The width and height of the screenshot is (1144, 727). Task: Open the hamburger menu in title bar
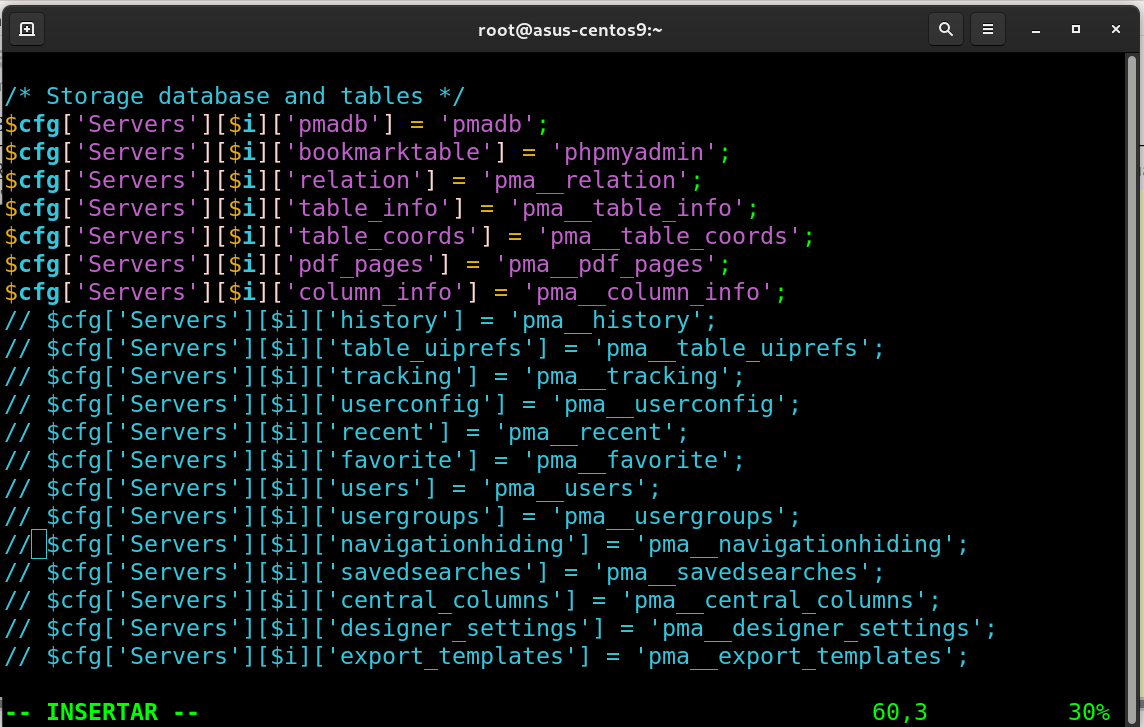point(987,29)
